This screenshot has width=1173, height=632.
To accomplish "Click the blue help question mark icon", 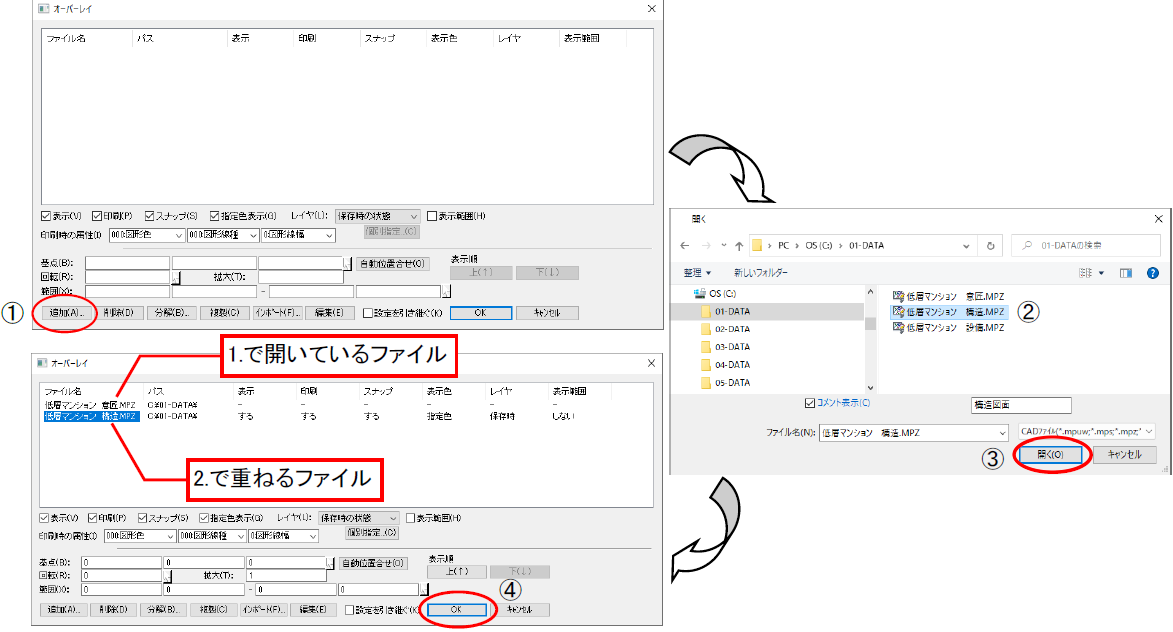I will click(1152, 273).
